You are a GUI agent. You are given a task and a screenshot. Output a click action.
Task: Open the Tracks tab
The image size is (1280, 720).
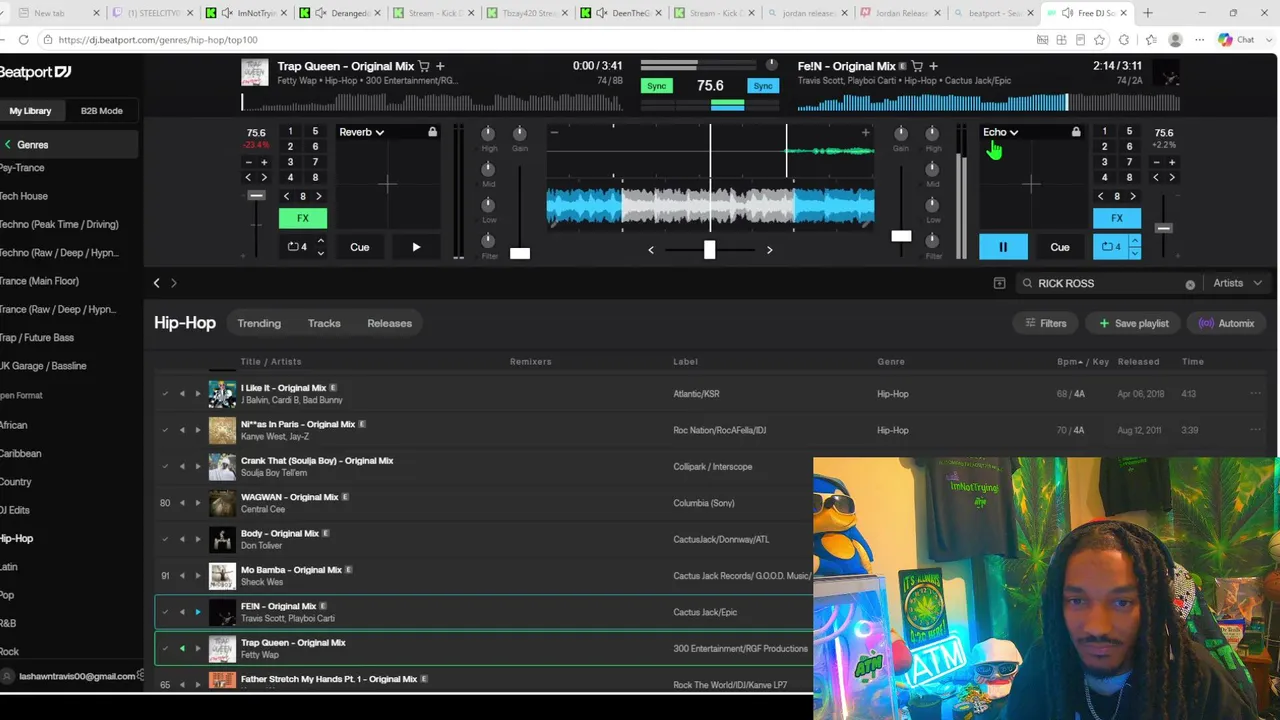click(x=324, y=323)
